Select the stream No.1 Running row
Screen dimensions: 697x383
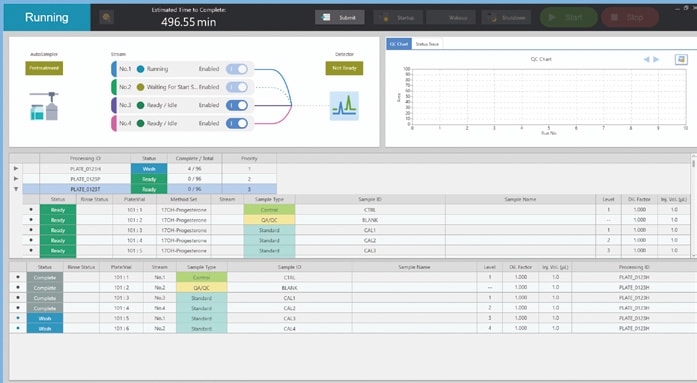click(x=182, y=69)
